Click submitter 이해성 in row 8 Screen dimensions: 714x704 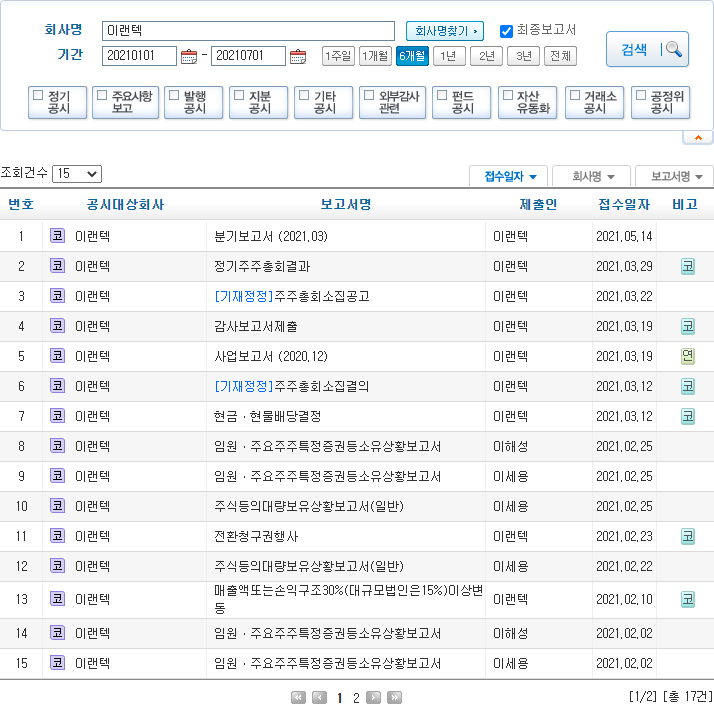[510, 446]
